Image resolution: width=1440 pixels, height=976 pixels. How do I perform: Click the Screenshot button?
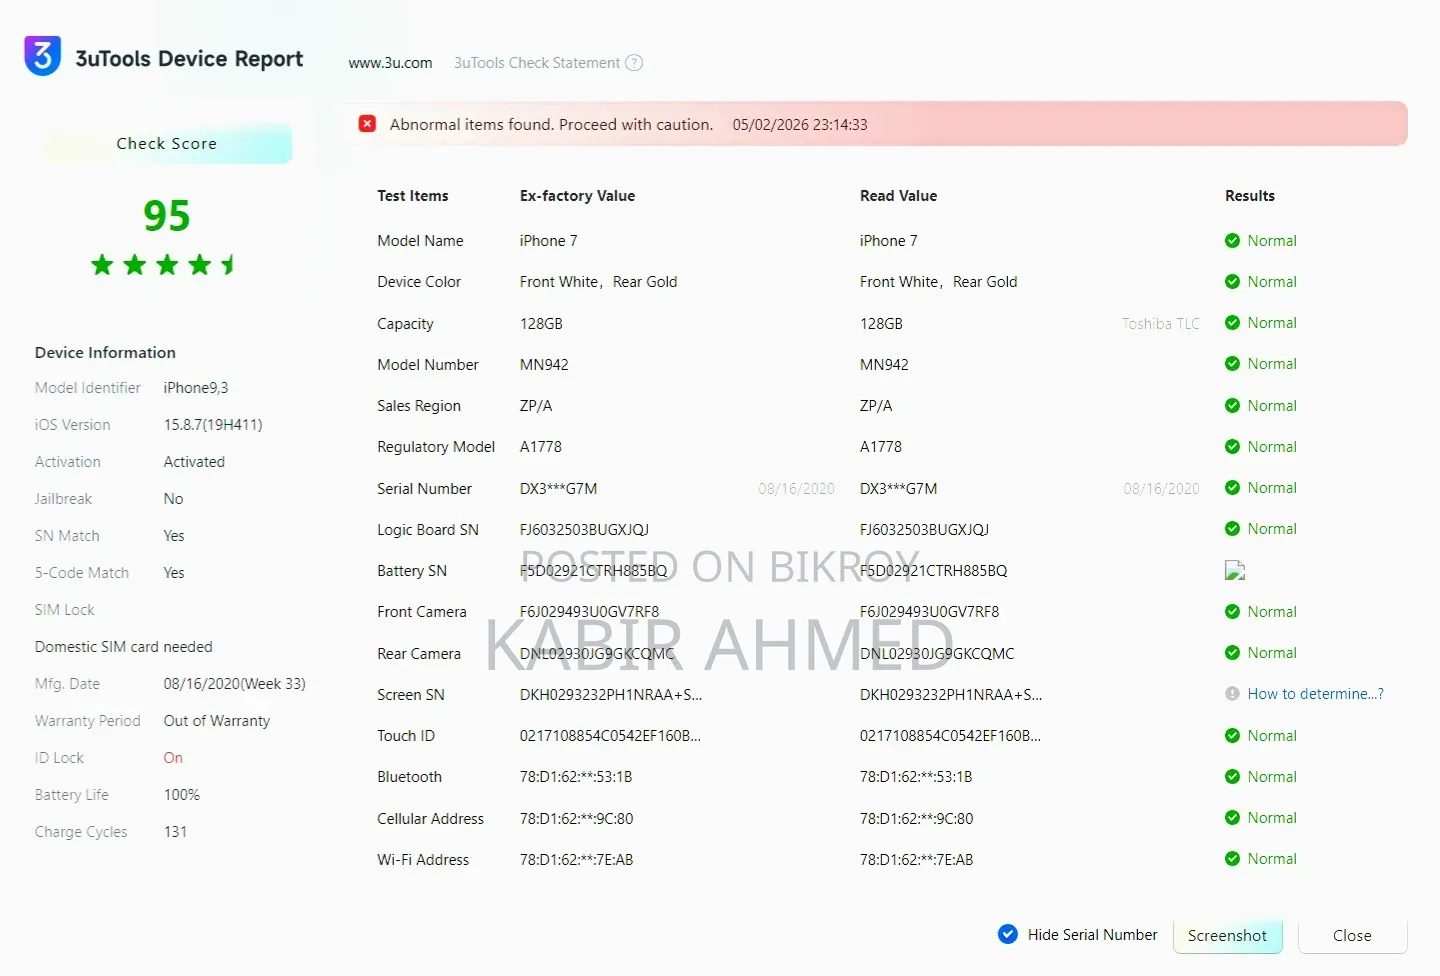[x=1227, y=936]
